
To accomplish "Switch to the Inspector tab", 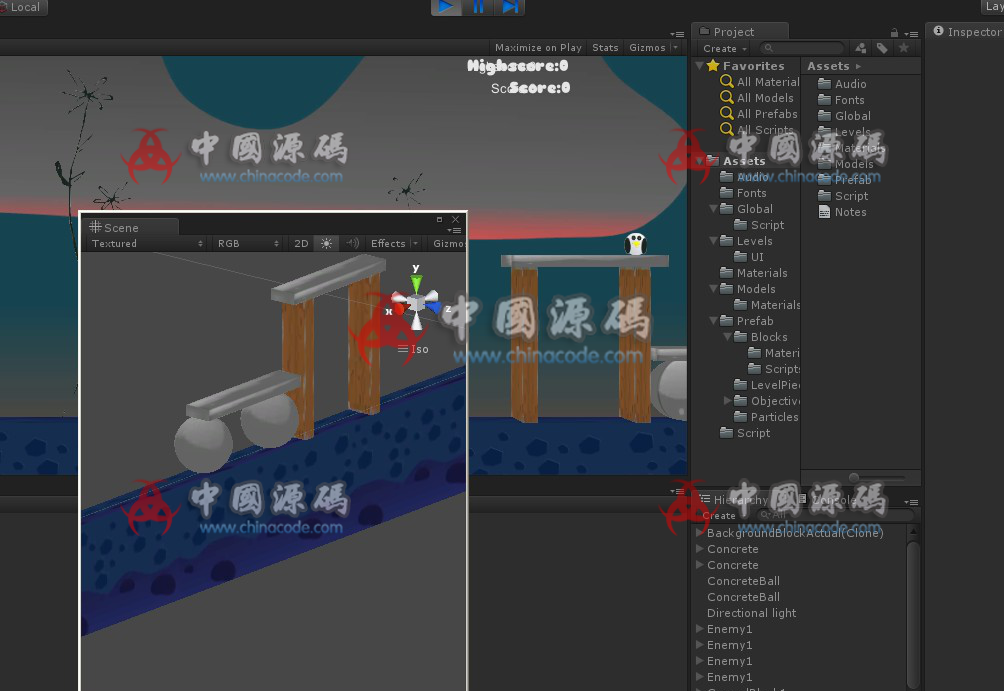I will point(966,32).
